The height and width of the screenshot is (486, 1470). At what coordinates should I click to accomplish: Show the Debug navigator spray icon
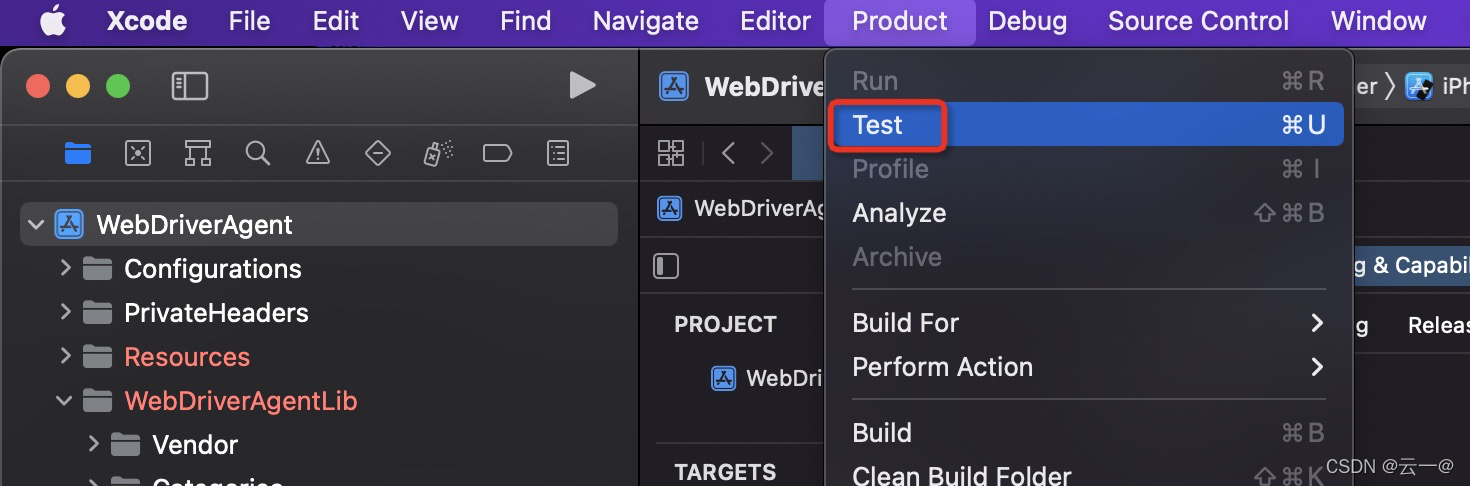[438, 153]
